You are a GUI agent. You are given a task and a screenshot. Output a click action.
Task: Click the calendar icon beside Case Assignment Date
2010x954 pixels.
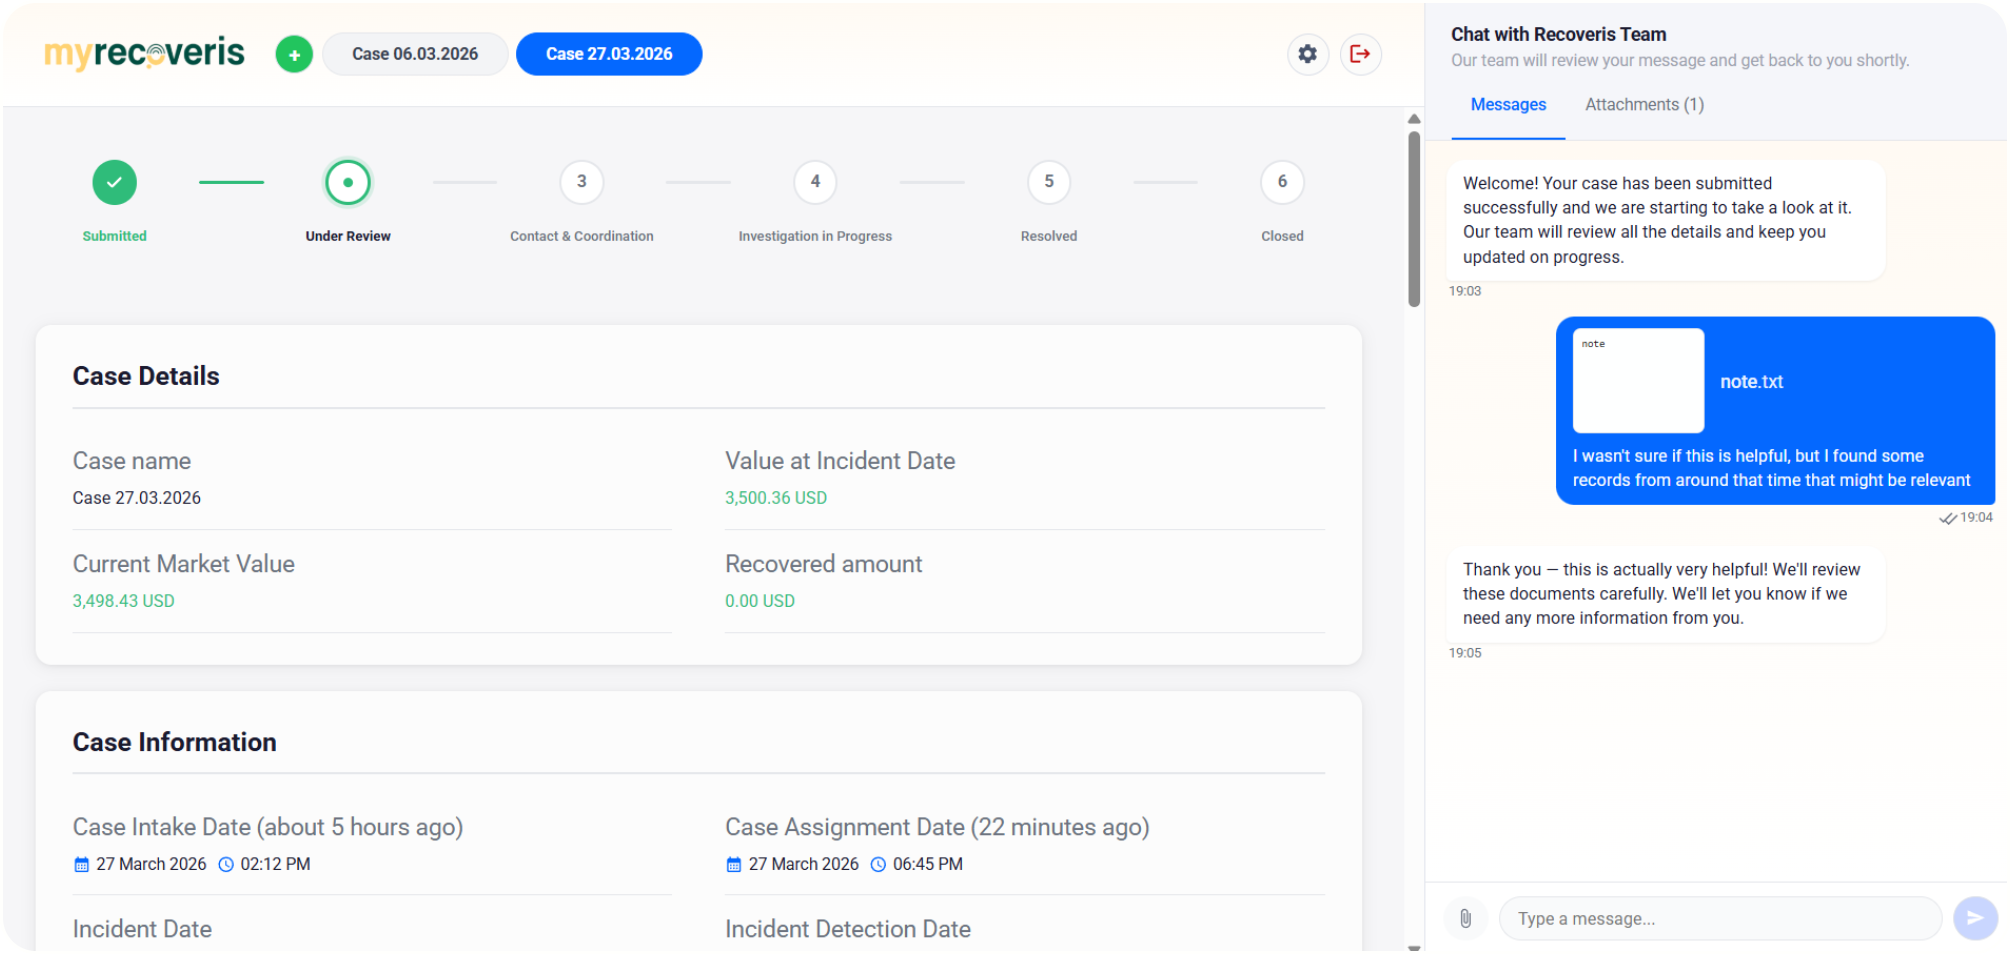coord(734,865)
